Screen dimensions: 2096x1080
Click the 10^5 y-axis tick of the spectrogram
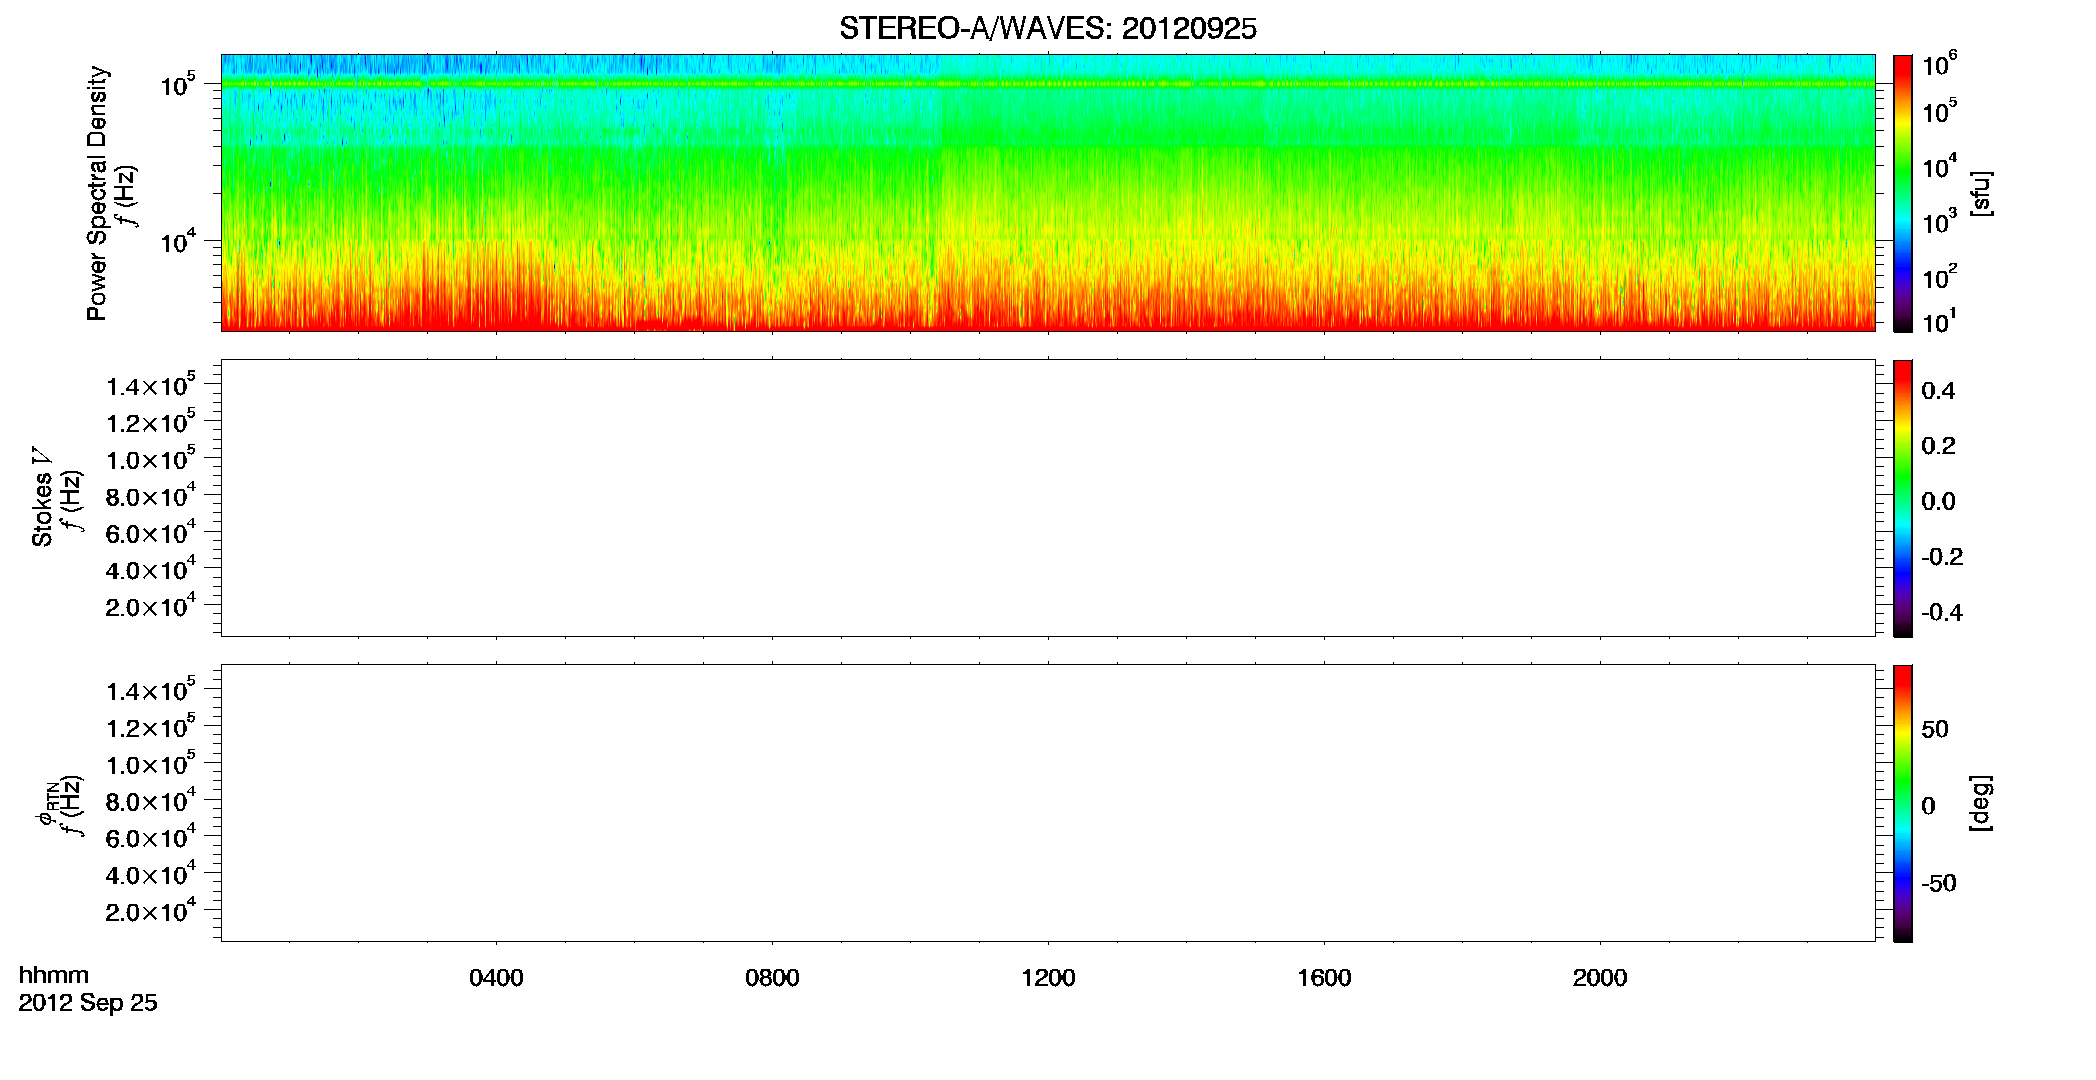coord(177,84)
